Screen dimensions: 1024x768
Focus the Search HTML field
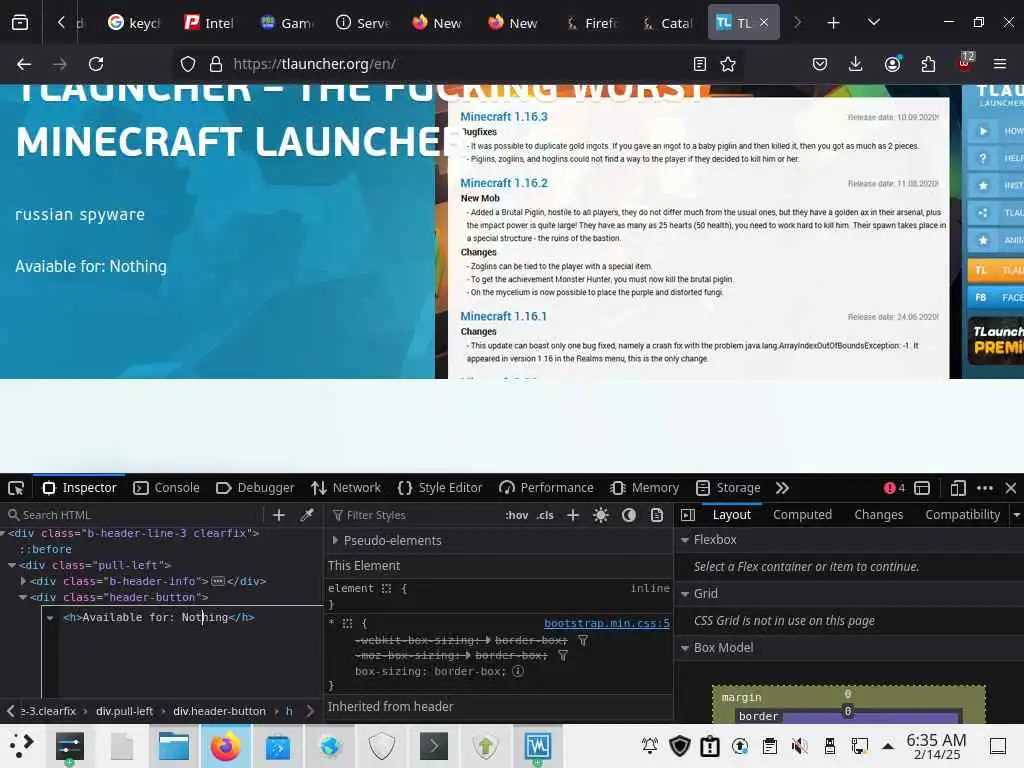[134, 515]
